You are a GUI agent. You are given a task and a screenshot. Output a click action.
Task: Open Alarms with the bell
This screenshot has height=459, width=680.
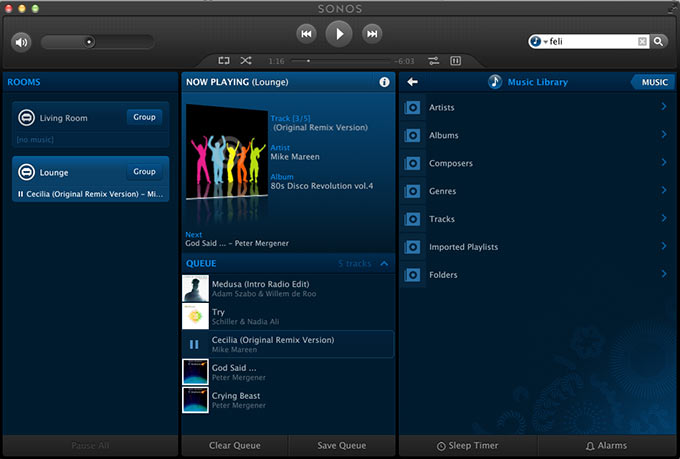point(607,446)
